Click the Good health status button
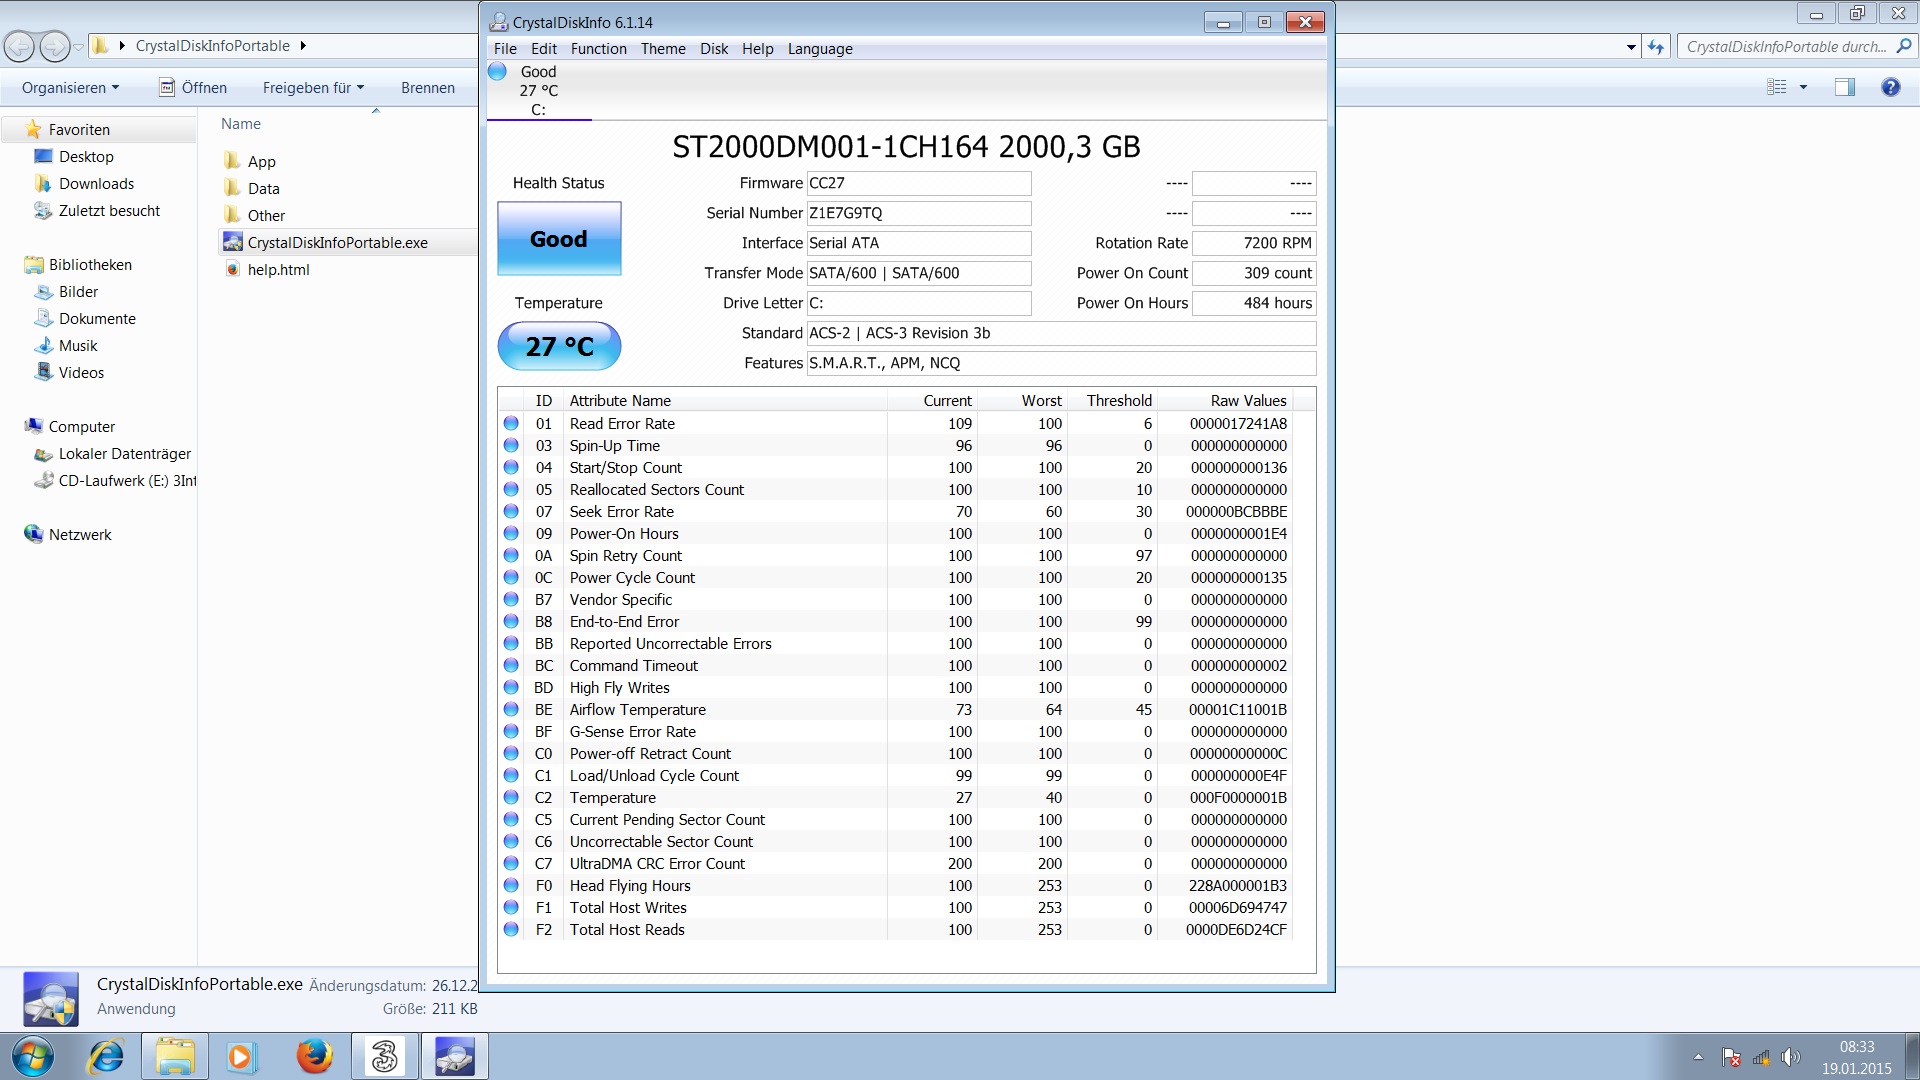Viewport: 1920px width, 1080px height. click(559, 239)
